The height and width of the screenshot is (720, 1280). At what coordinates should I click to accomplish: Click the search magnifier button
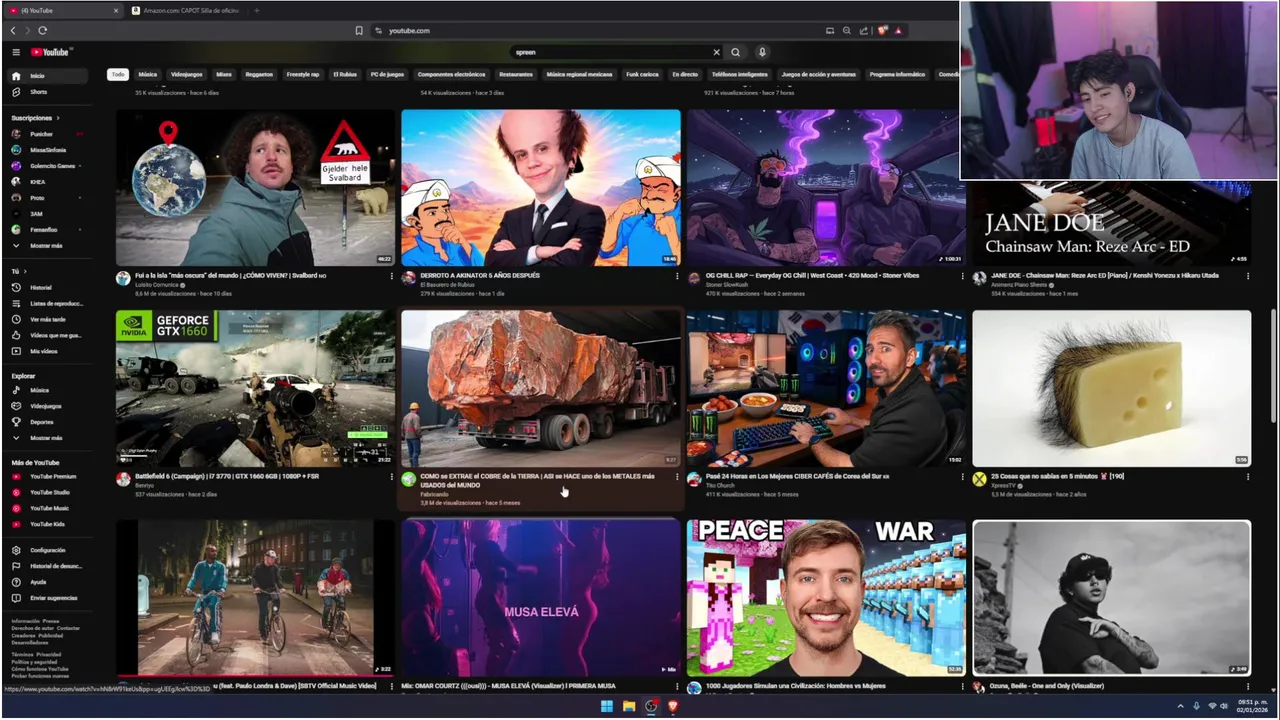pos(735,52)
